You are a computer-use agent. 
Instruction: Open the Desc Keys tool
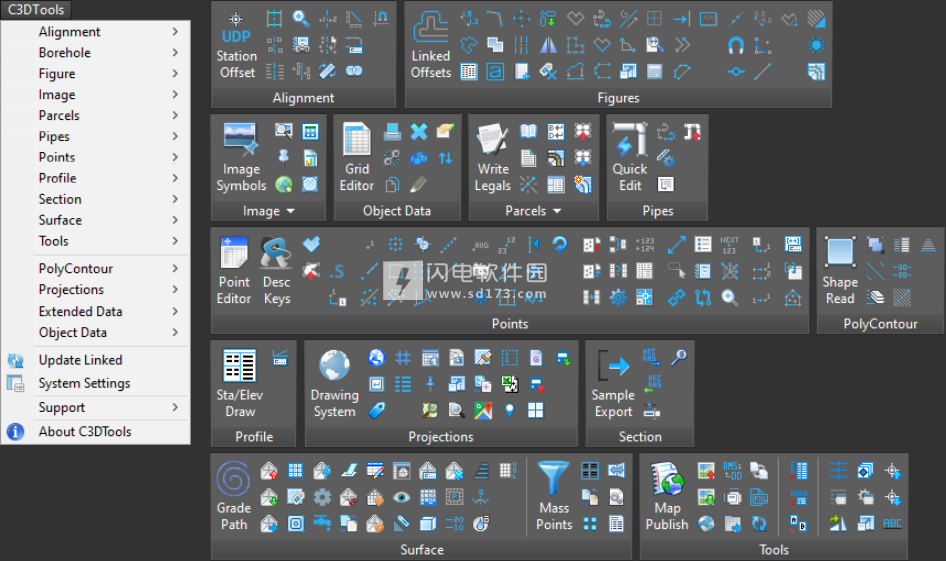277,271
